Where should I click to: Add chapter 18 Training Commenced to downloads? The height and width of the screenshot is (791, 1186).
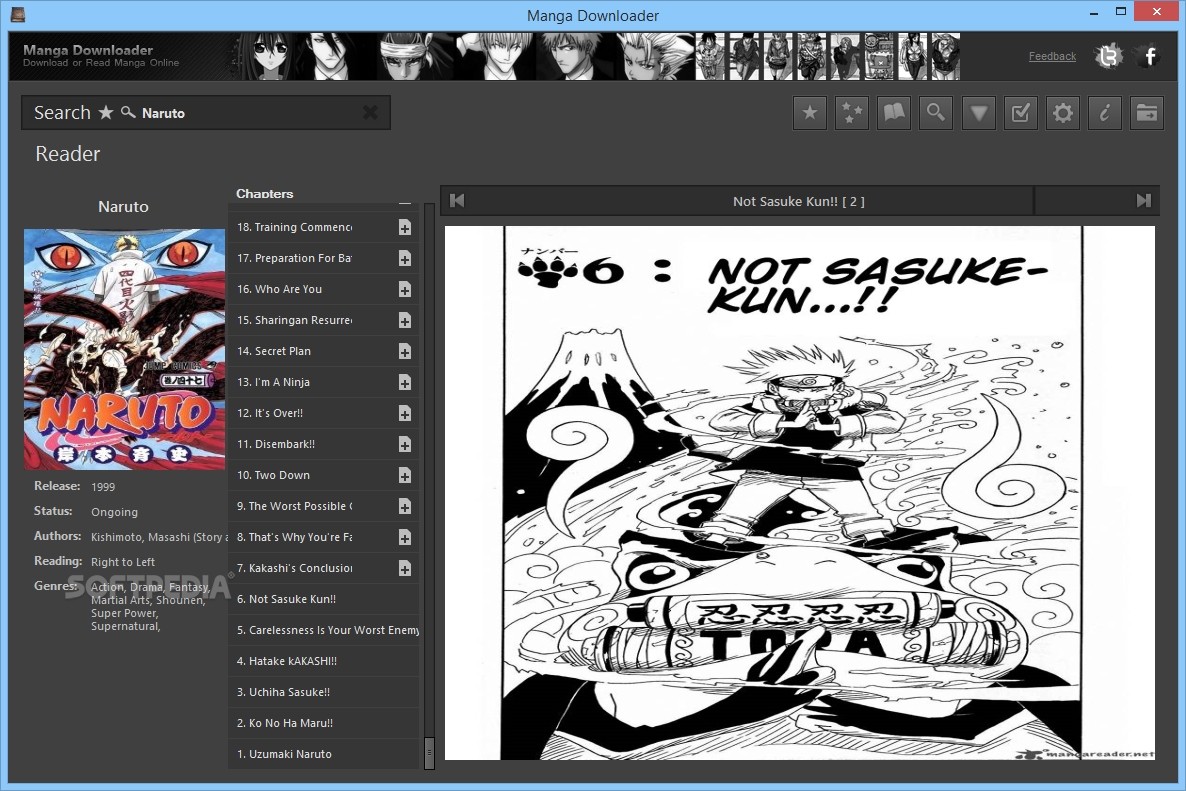(x=405, y=228)
